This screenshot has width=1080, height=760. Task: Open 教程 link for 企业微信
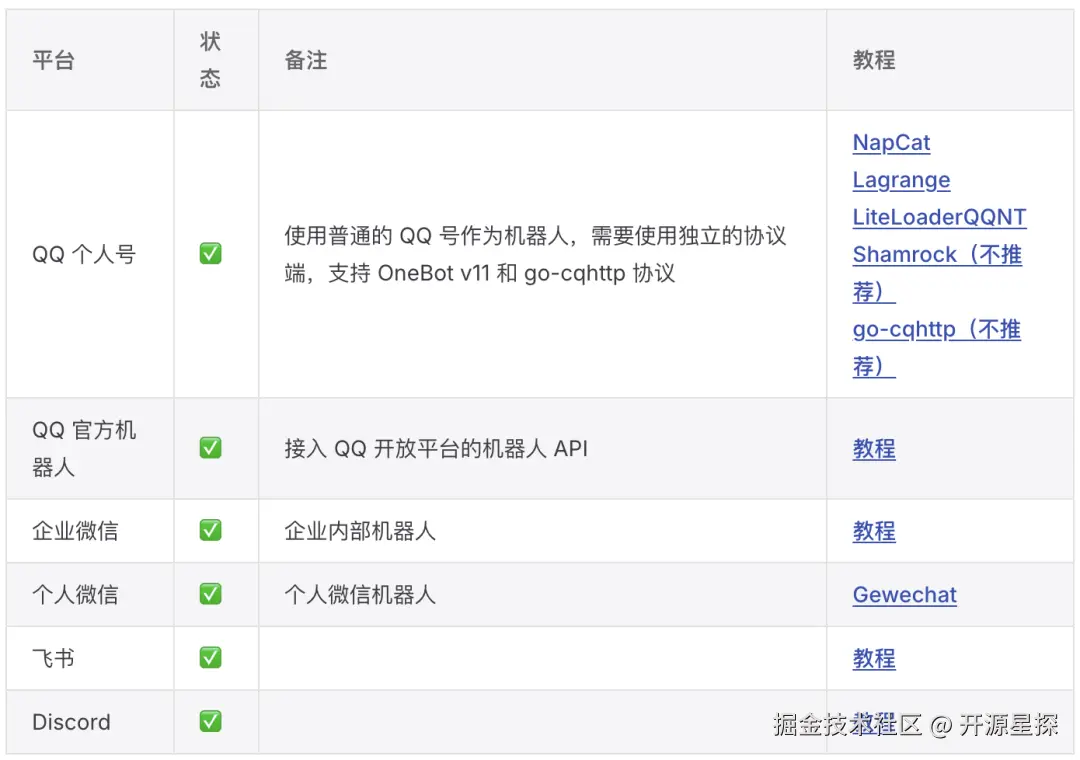tap(874, 531)
